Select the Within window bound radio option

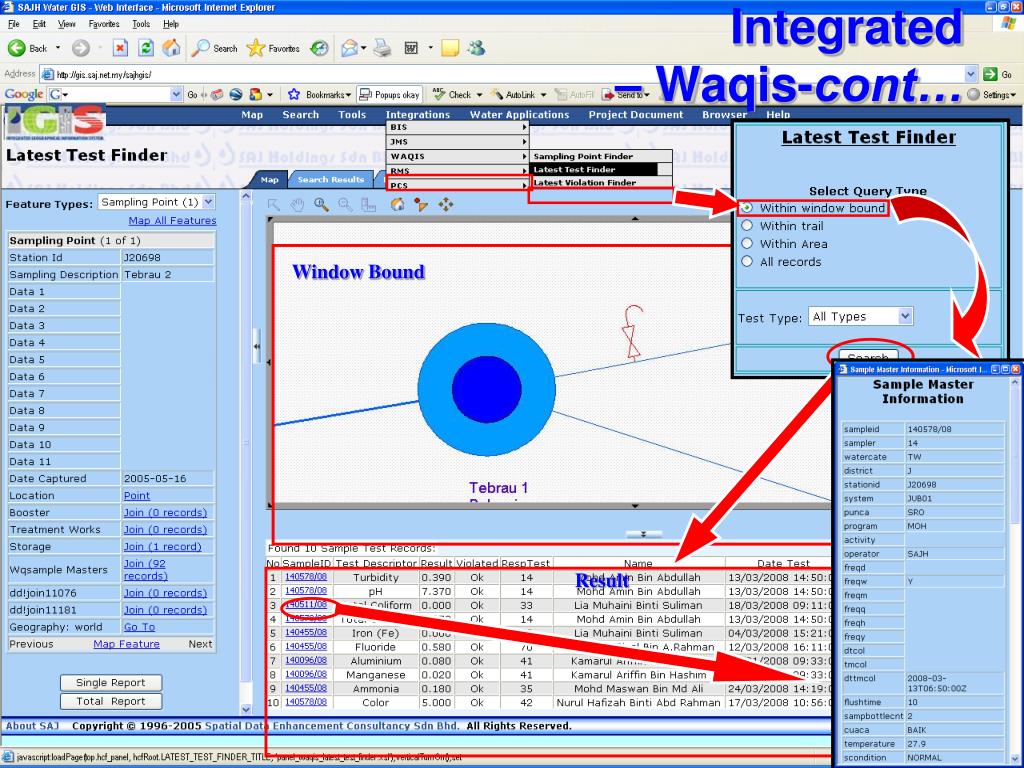coord(747,208)
